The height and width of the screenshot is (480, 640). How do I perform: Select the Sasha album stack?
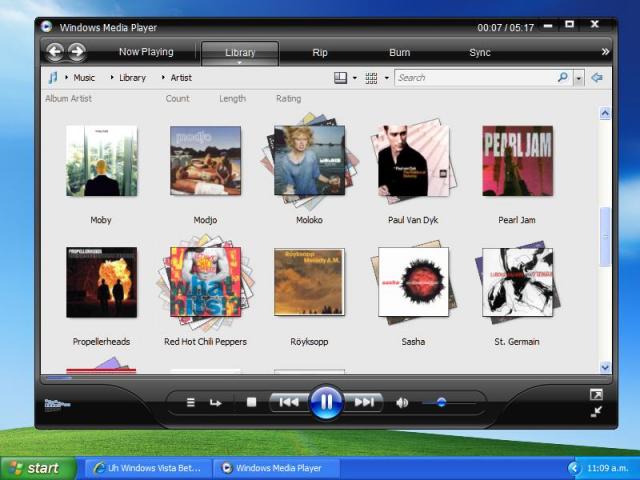click(413, 282)
